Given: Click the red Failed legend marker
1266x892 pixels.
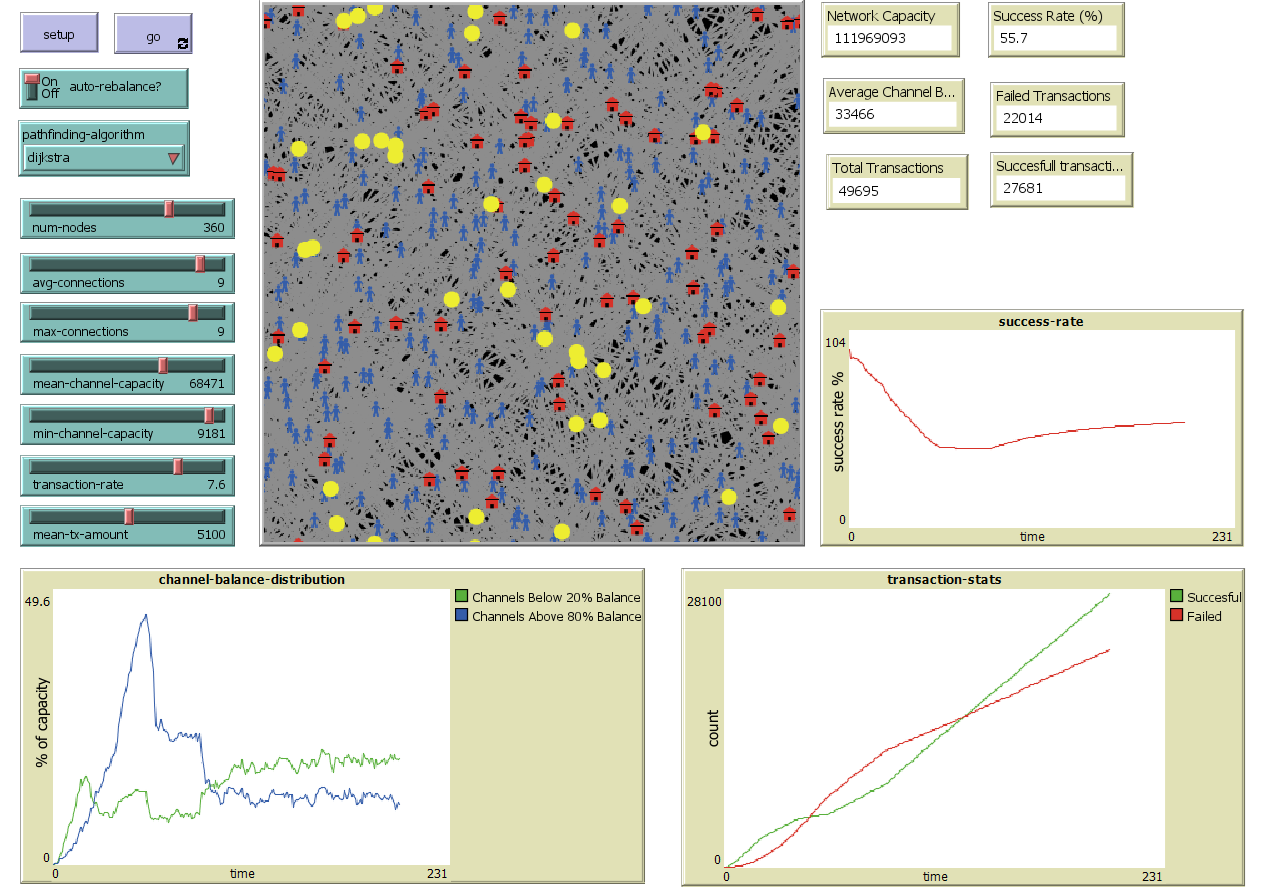Looking at the screenshot, I should [1176, 616].
